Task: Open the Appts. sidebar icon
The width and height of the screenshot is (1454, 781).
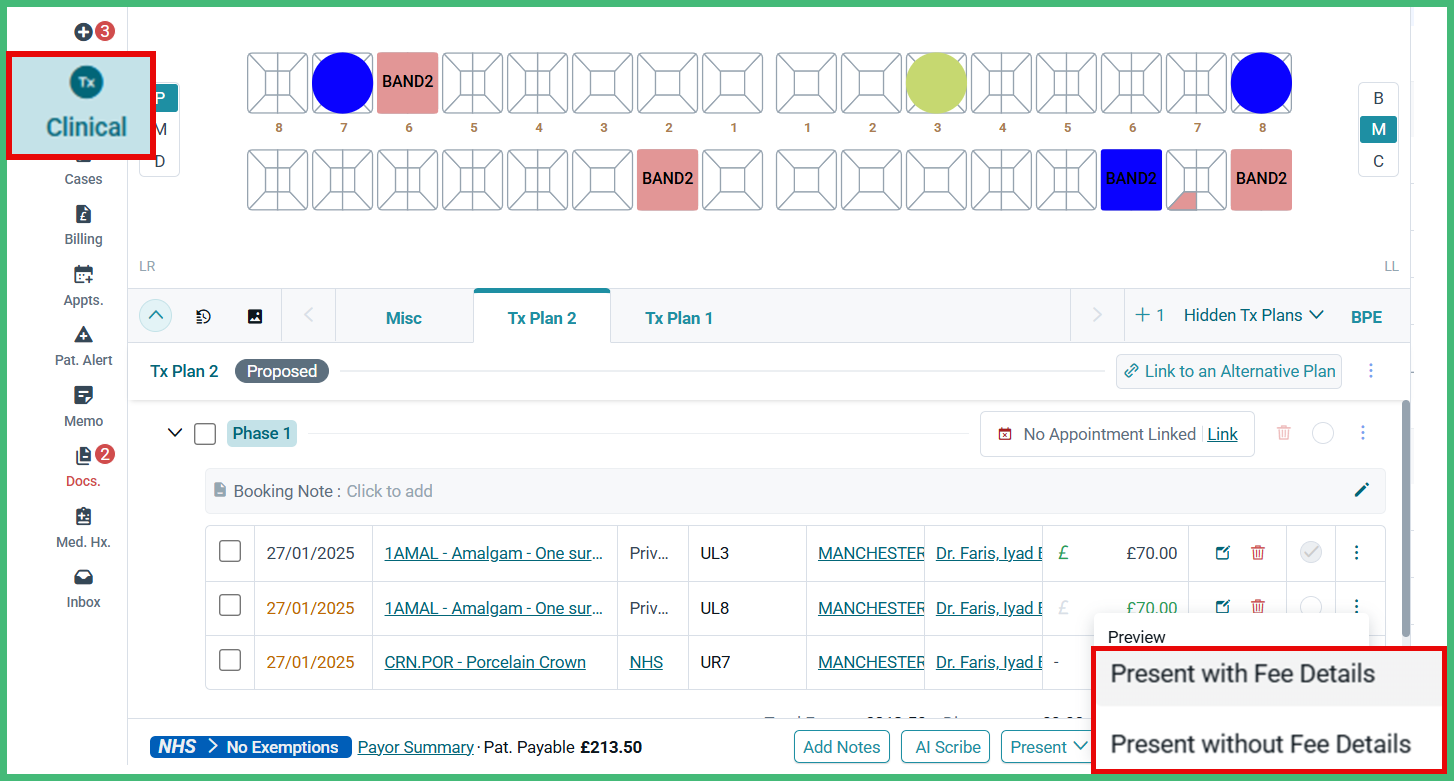Action: click(83, 285)
